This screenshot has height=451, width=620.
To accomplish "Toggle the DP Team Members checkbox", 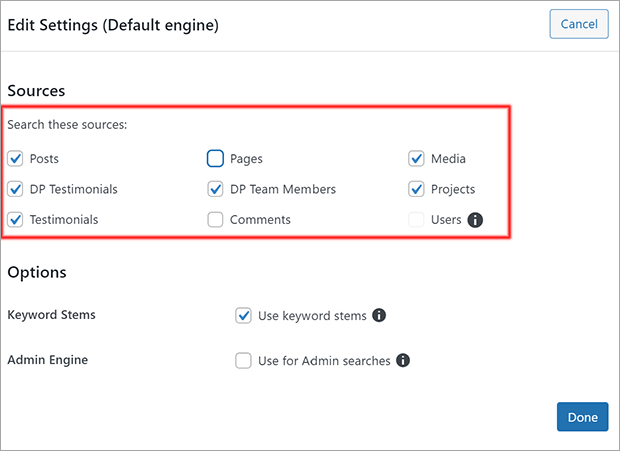I will (215, 189).
